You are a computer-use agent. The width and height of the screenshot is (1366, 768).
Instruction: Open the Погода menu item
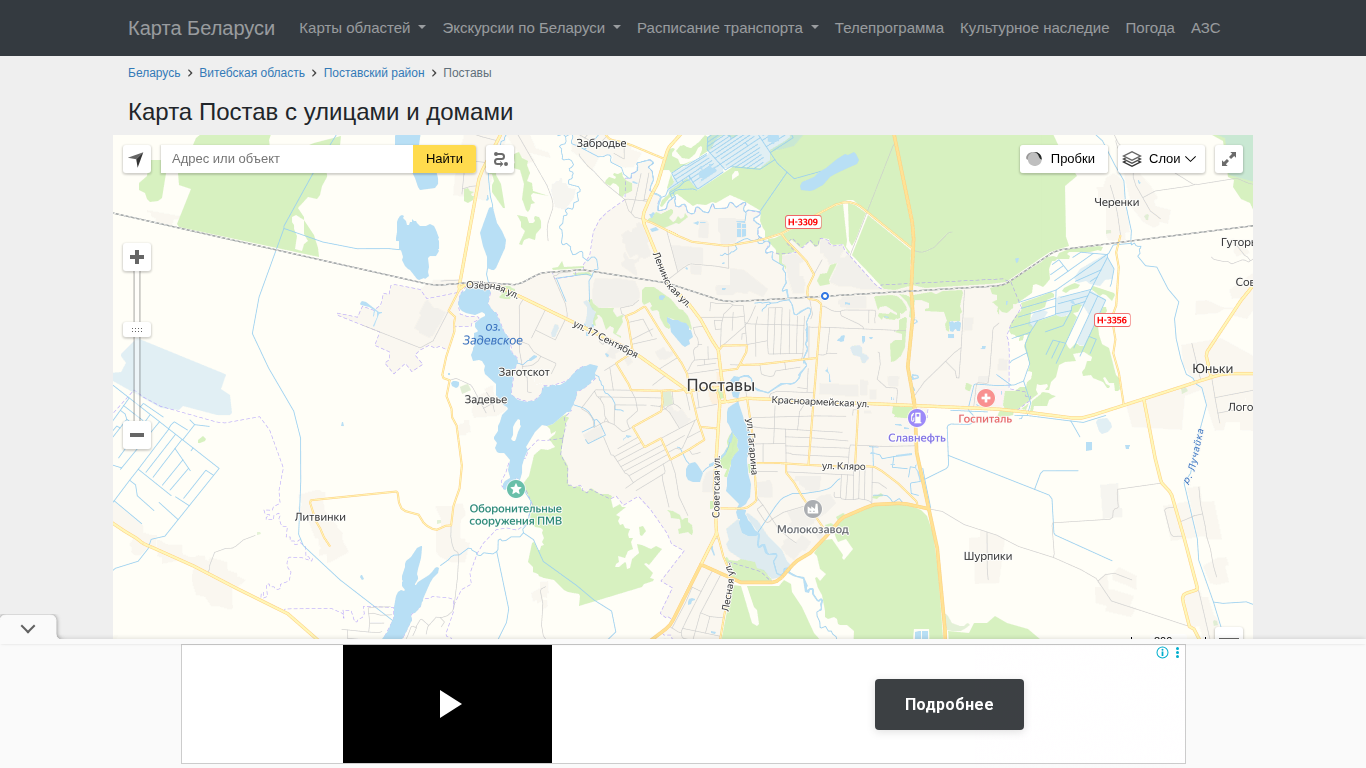pyautogui.click(x=1150, y=28)
